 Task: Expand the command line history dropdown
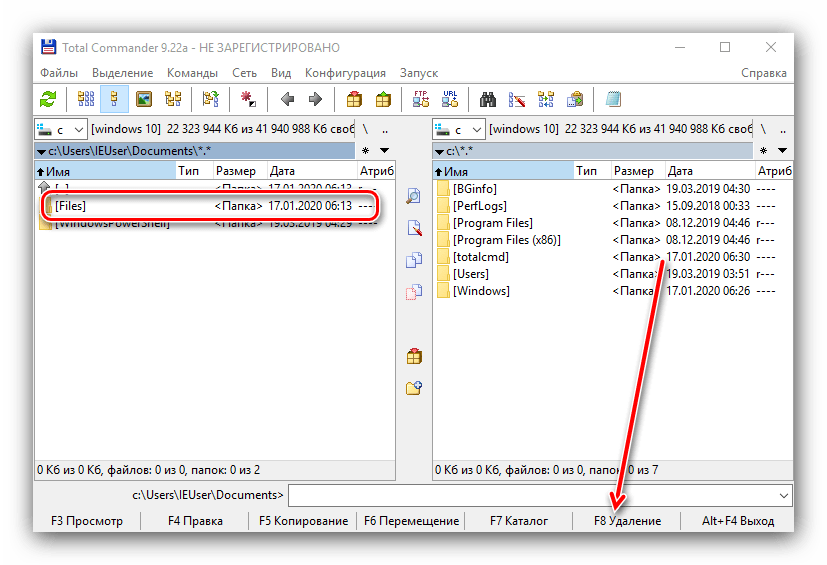[784, 495]
